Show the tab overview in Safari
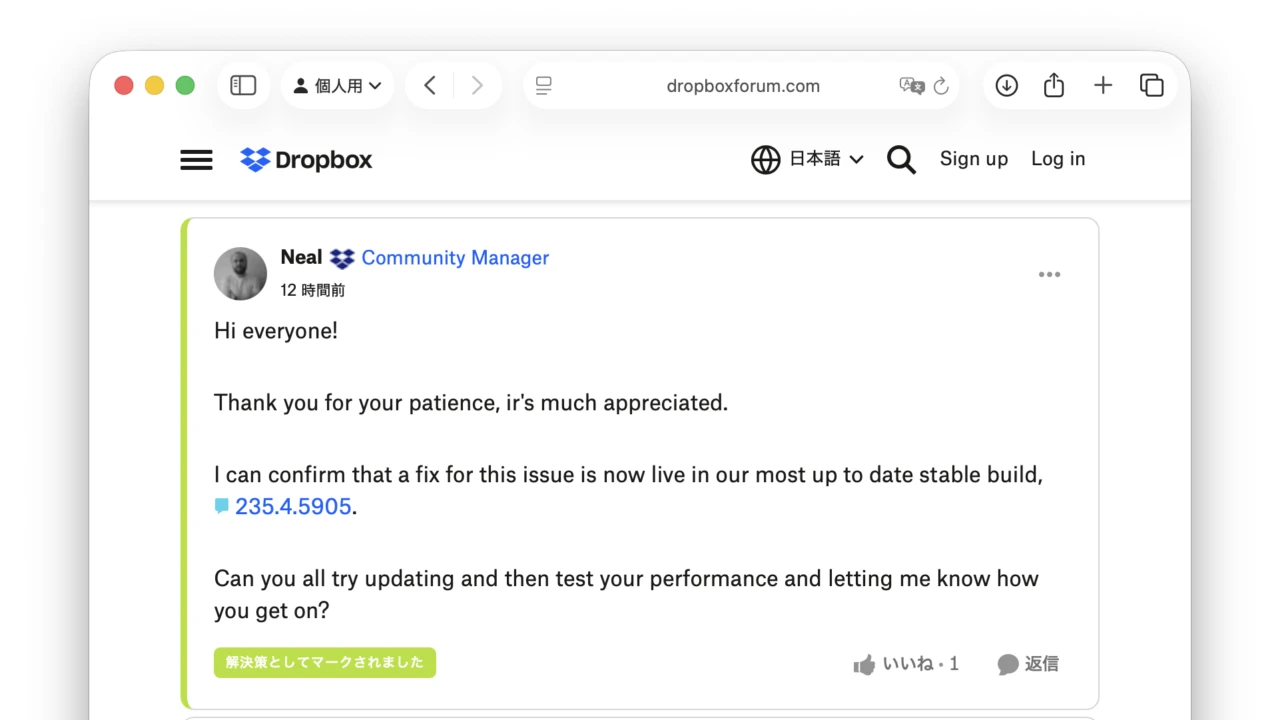 pos(1151,85)
